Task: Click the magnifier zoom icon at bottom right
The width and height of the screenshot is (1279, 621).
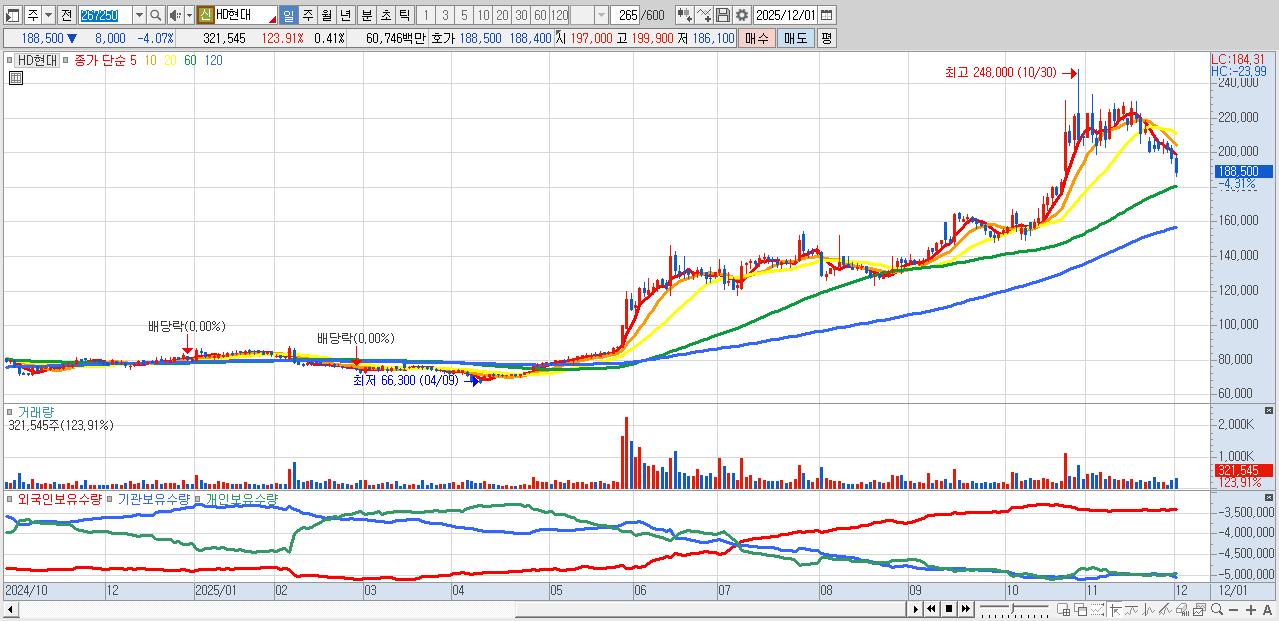Action: (x=1217, y=609)
